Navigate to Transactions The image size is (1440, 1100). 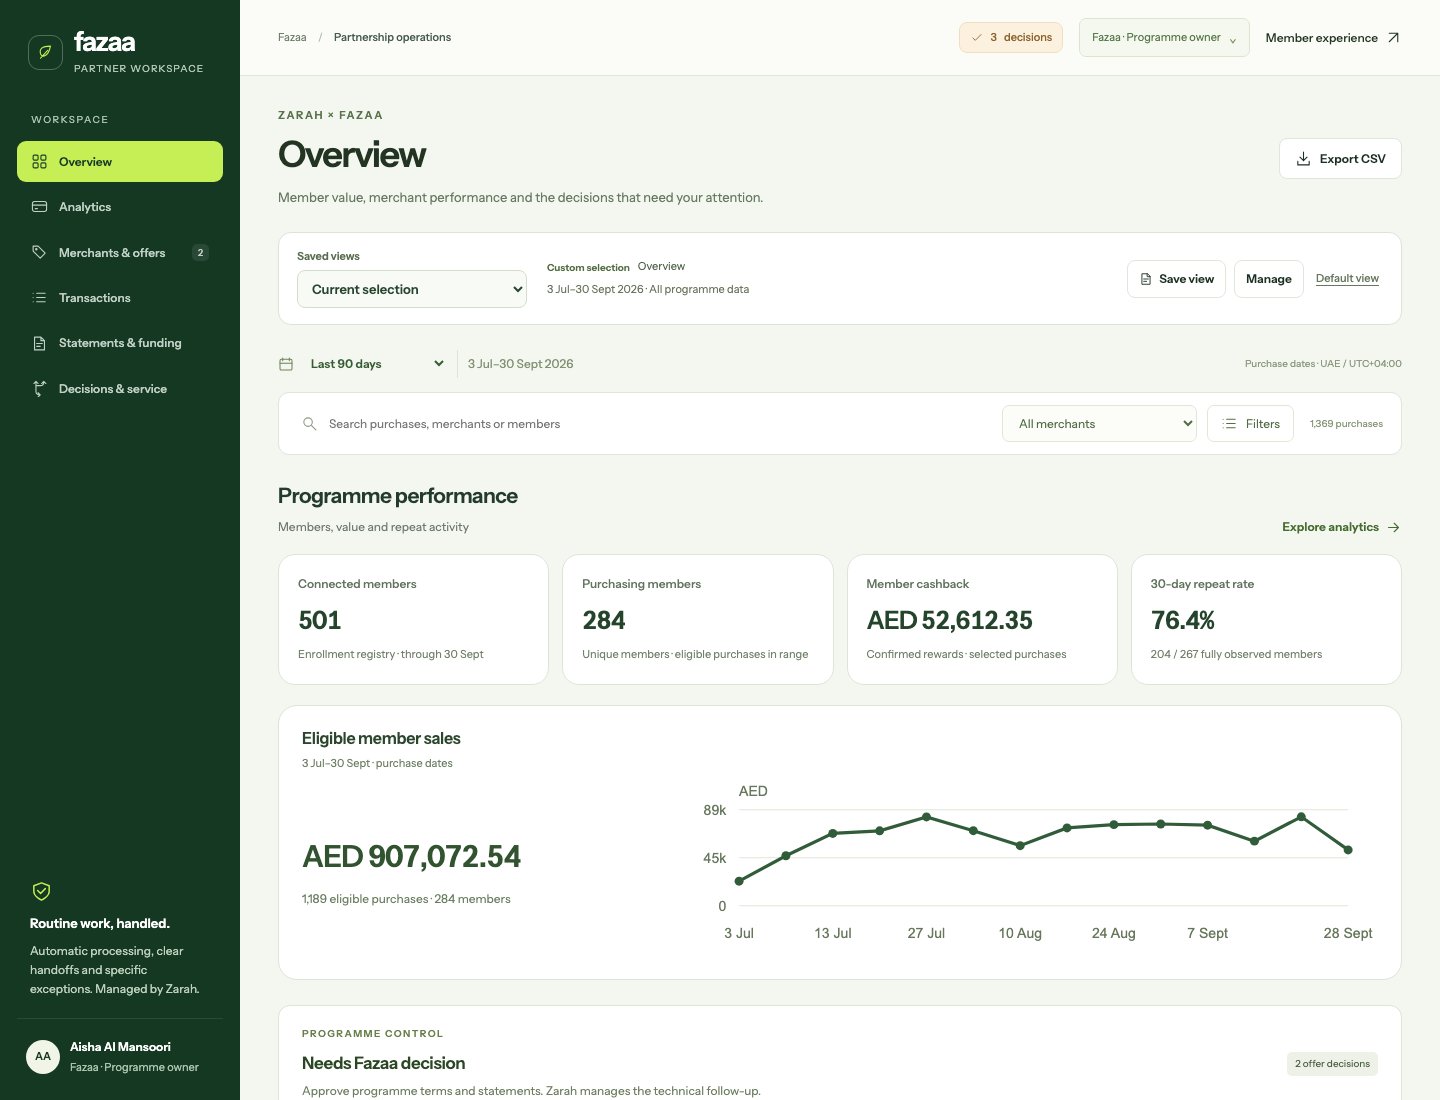[x=120, y=298]
